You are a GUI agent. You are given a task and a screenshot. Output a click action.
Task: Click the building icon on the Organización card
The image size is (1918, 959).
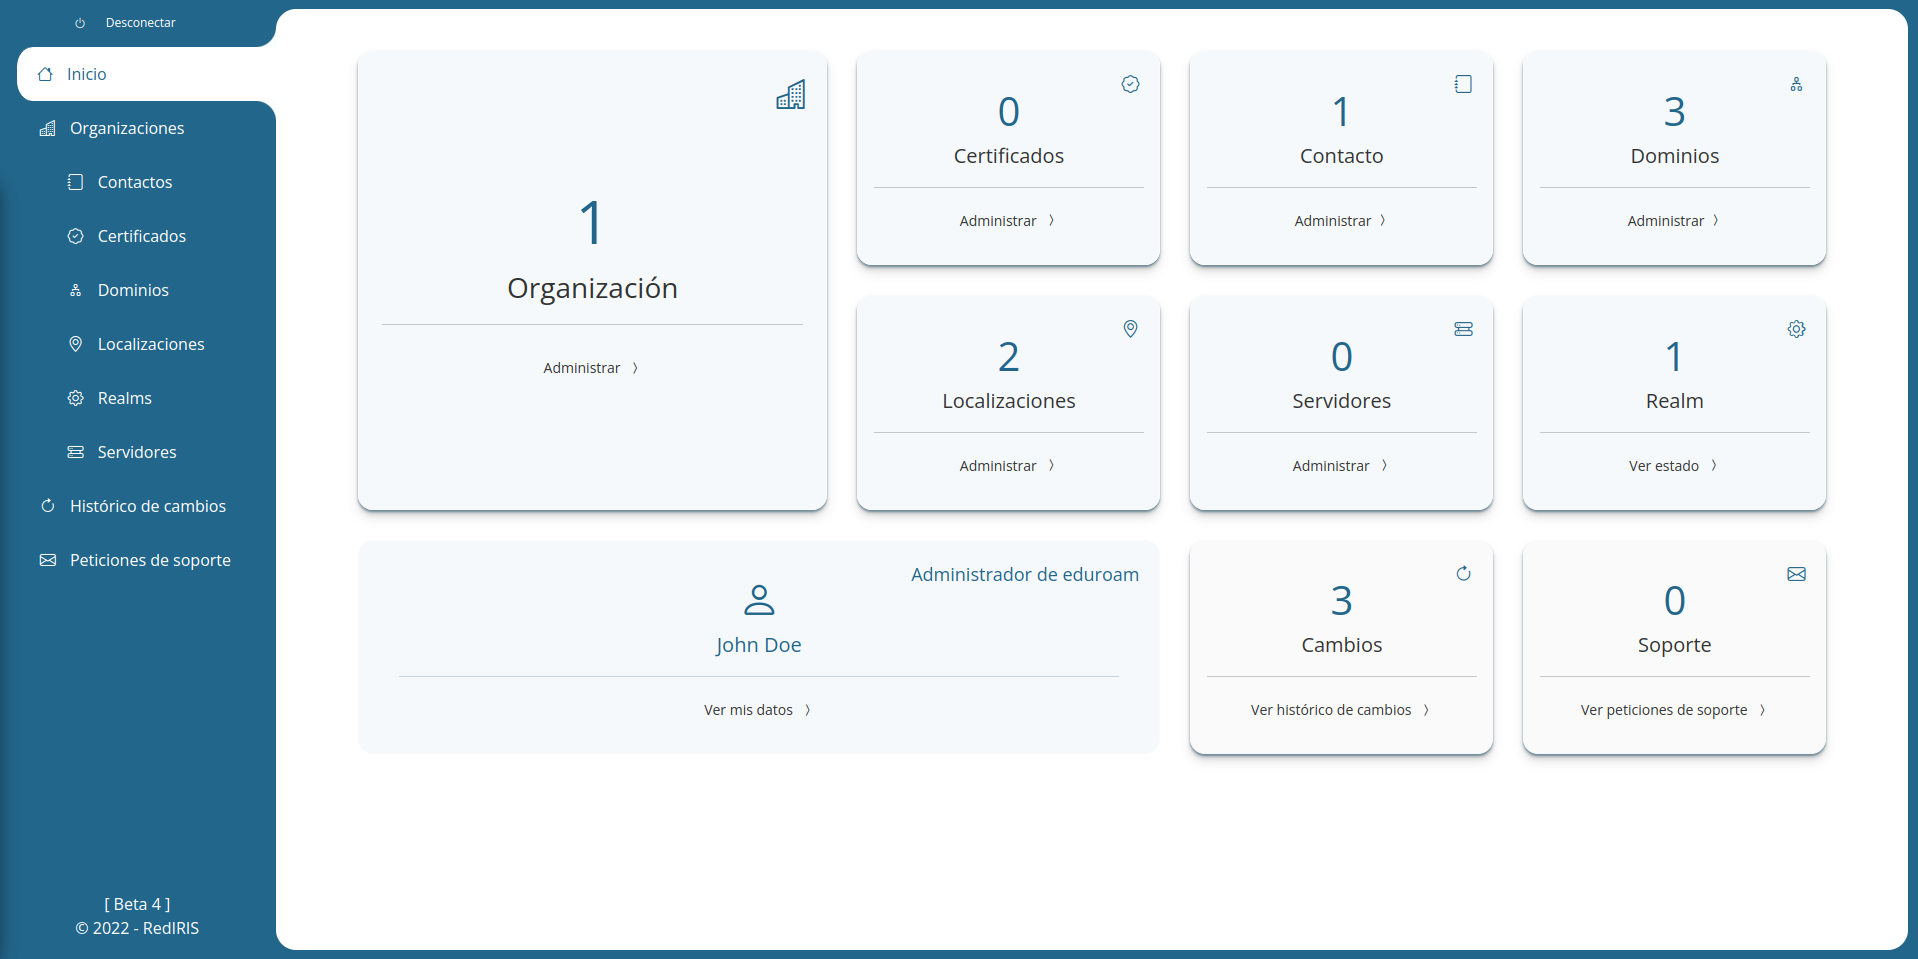tap(791, 95)
